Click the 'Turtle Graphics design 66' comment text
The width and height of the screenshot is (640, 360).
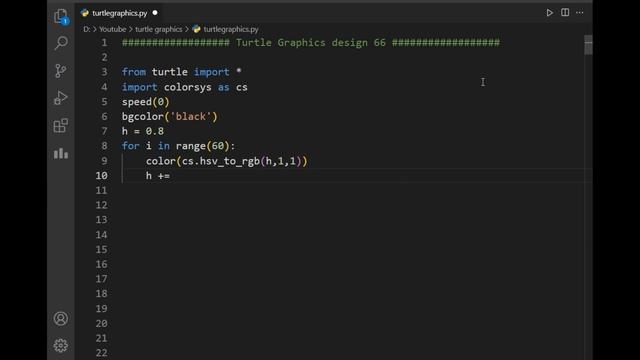[311, 42]
